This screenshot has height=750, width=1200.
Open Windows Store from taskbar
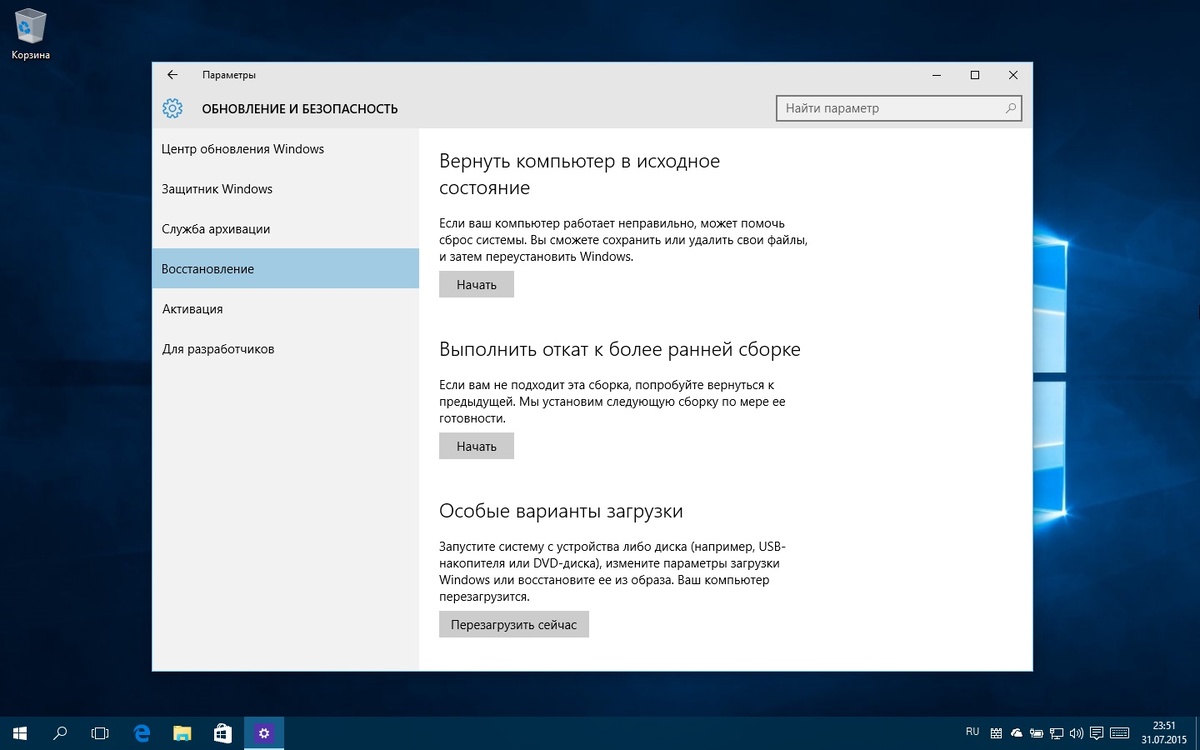223,733
